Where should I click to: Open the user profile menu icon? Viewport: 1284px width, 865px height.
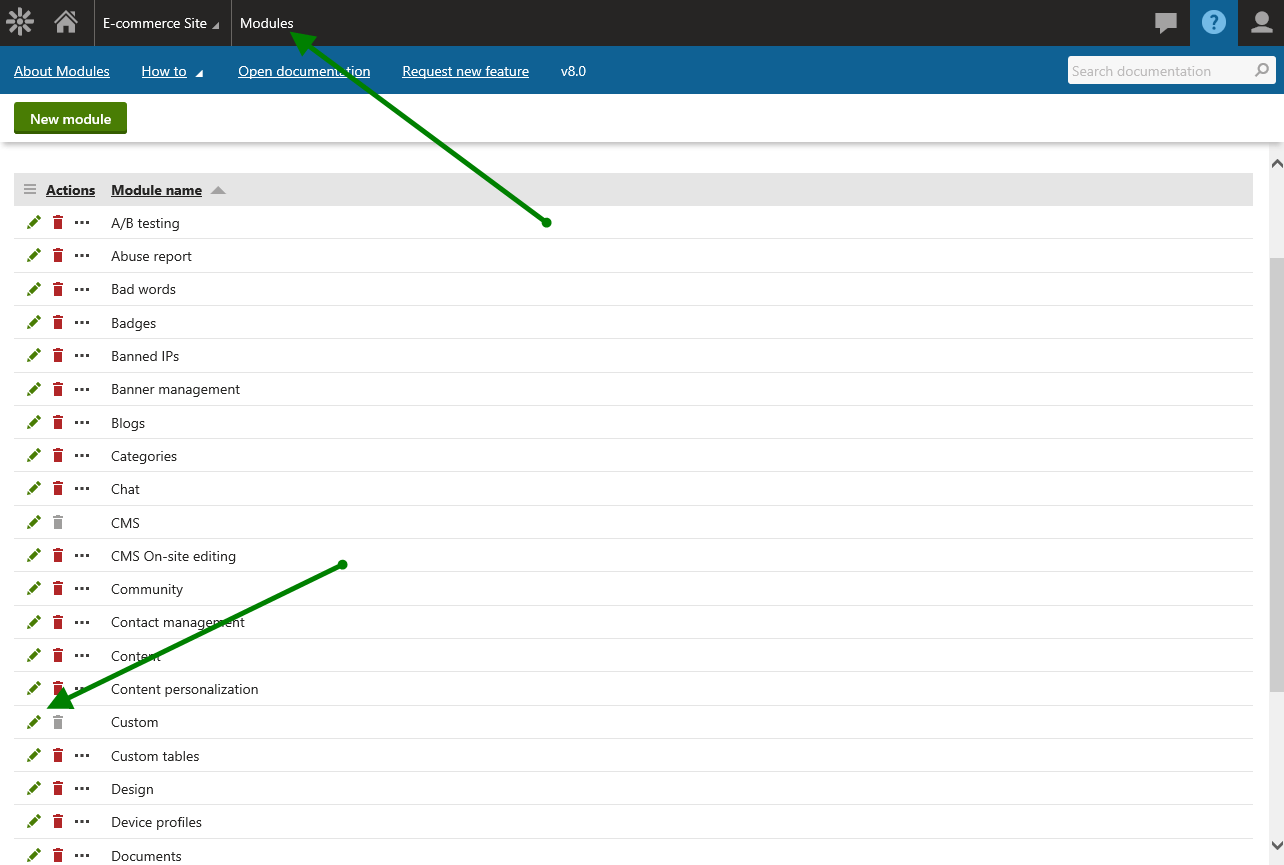1262,22
